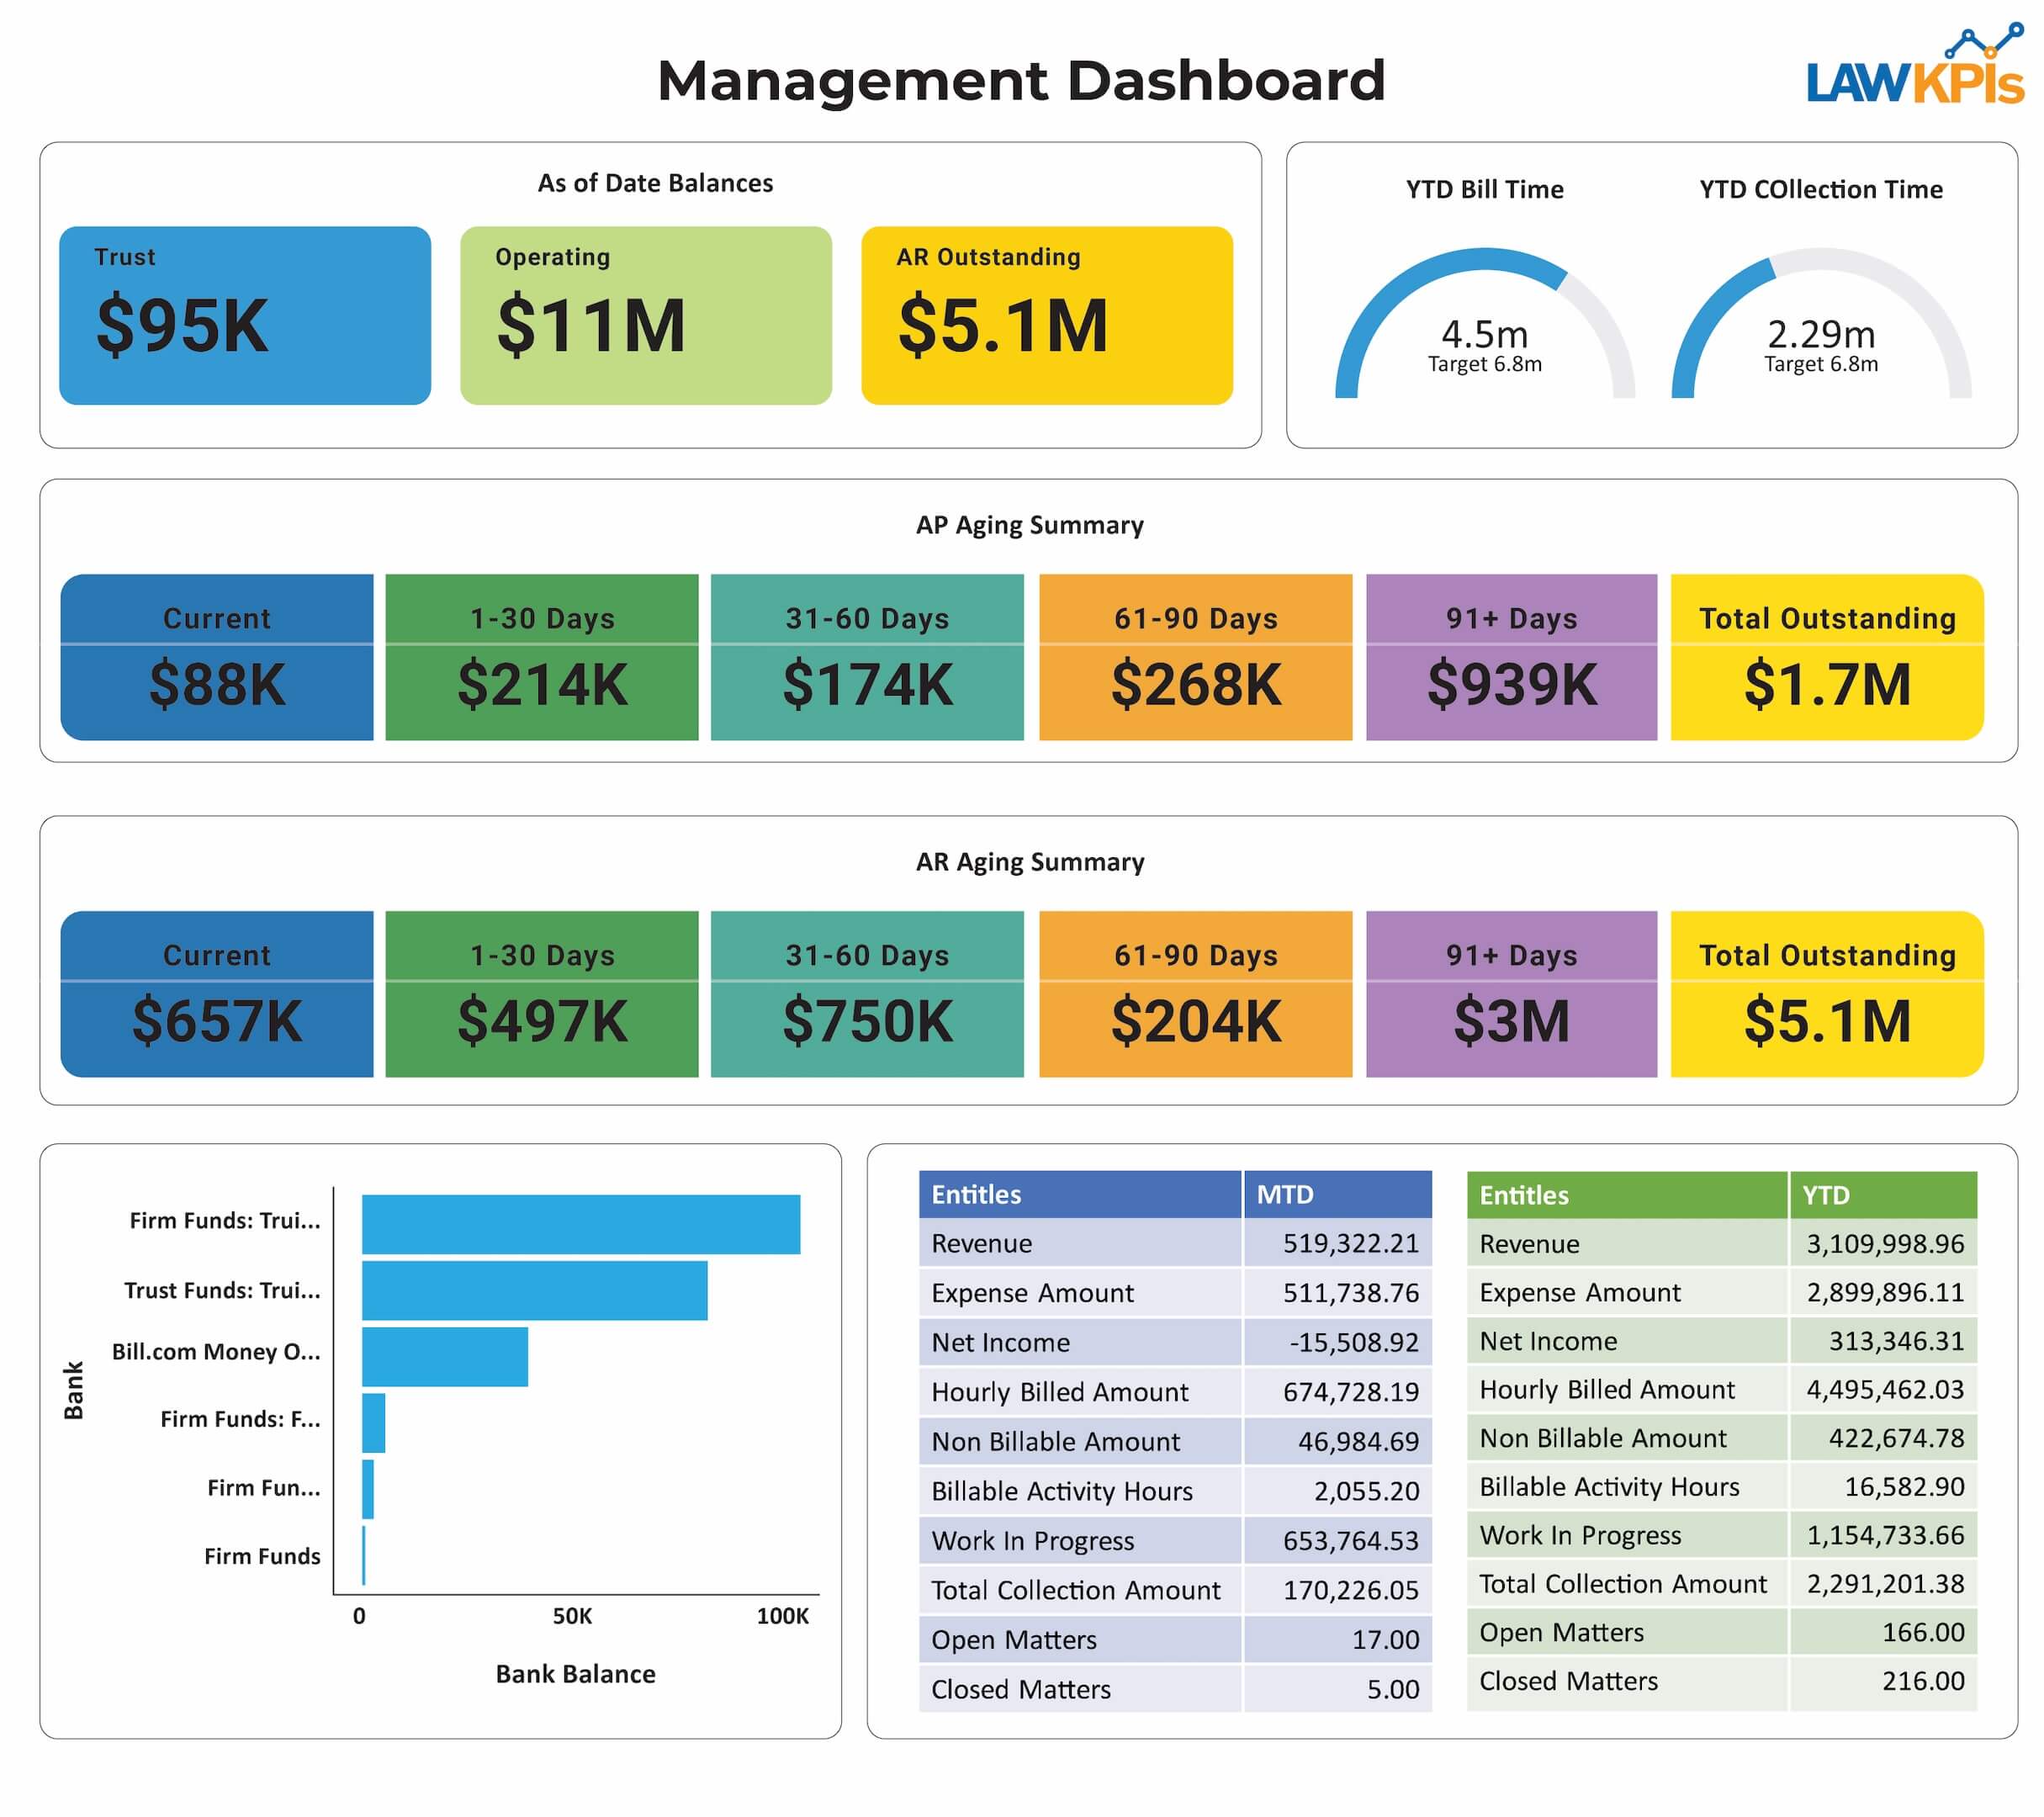Open AP Aging 91+ Days $939K tile

(1511, 657)
